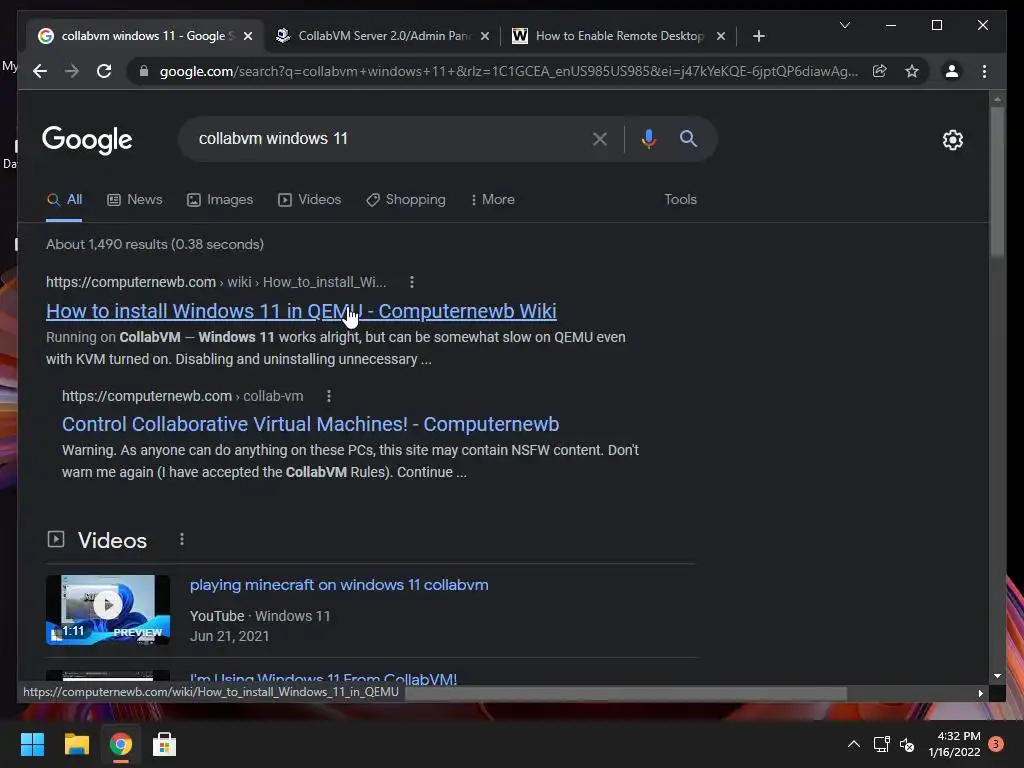
Task: Close the collabvm windows 11 Google tab
Action: [x=248, y=36]
